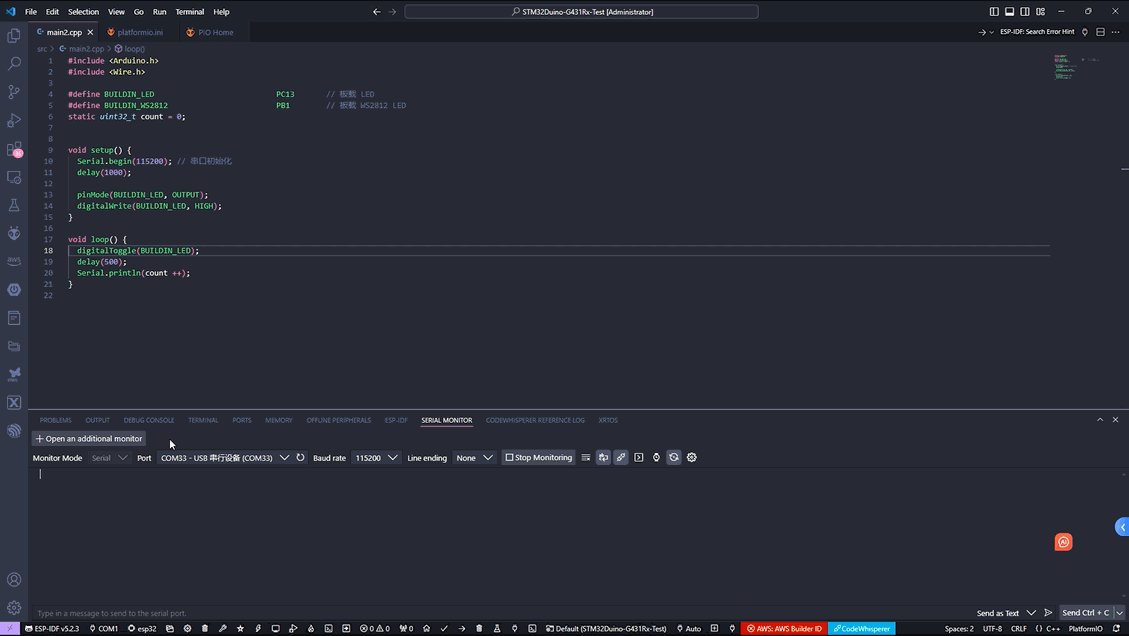Screen dimensions: 1129x636
Task: Open the AWS toolkit sidebar
Action: click(x=14, y=261)
